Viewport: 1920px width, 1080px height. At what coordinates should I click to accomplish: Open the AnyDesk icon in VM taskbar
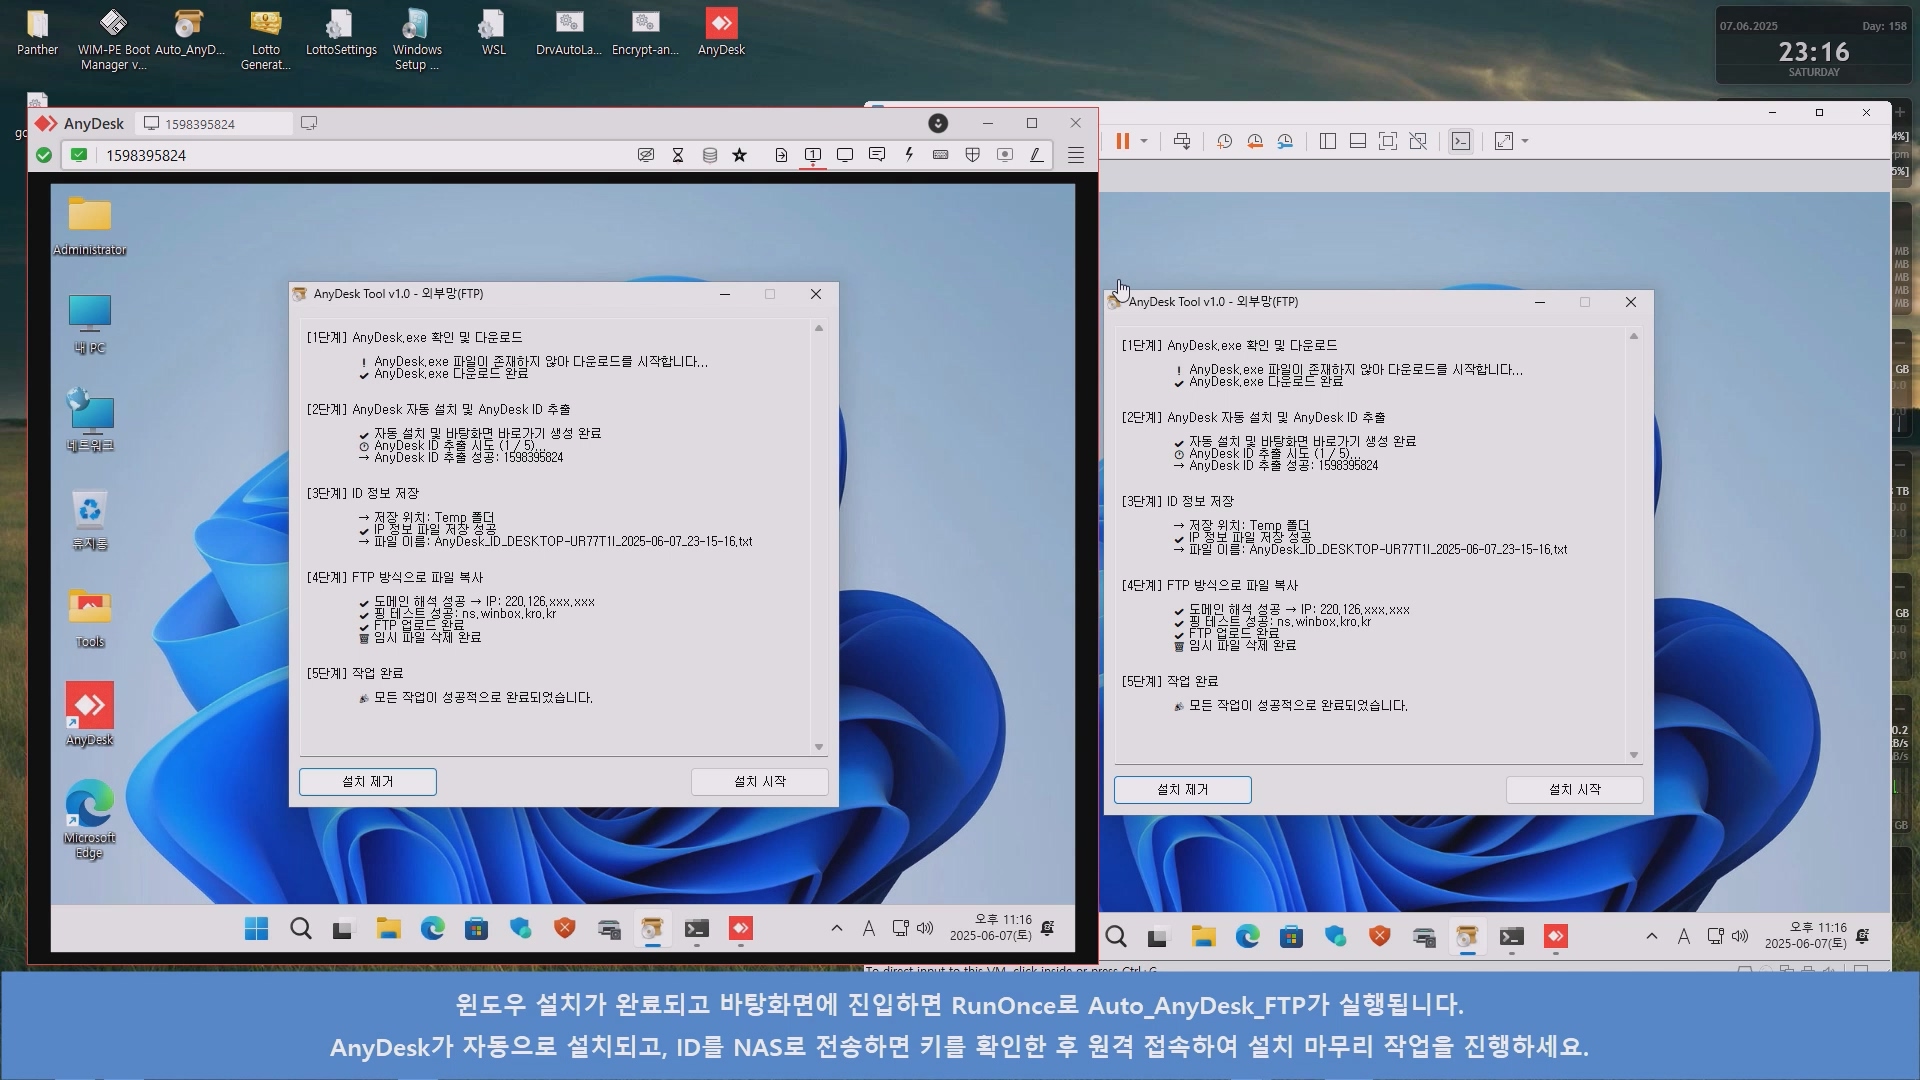pos(1556,937)
